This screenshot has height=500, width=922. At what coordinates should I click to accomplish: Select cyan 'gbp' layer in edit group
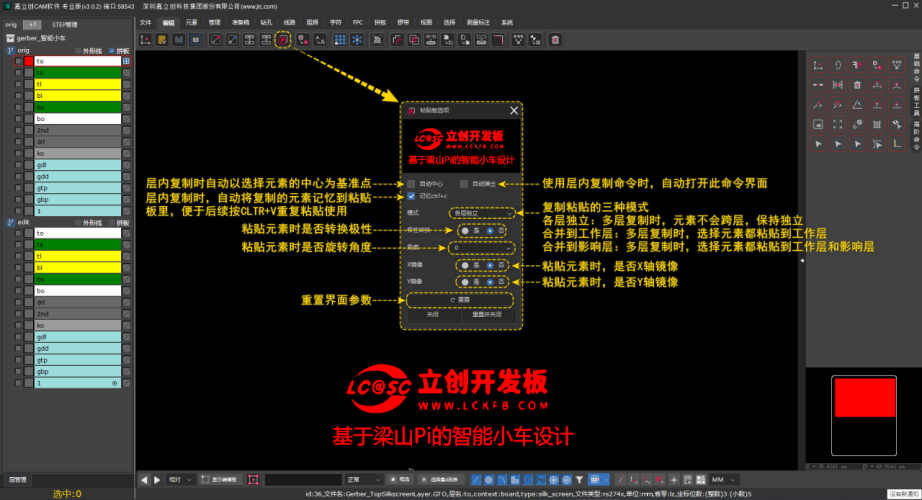click(x=78, y=372)
